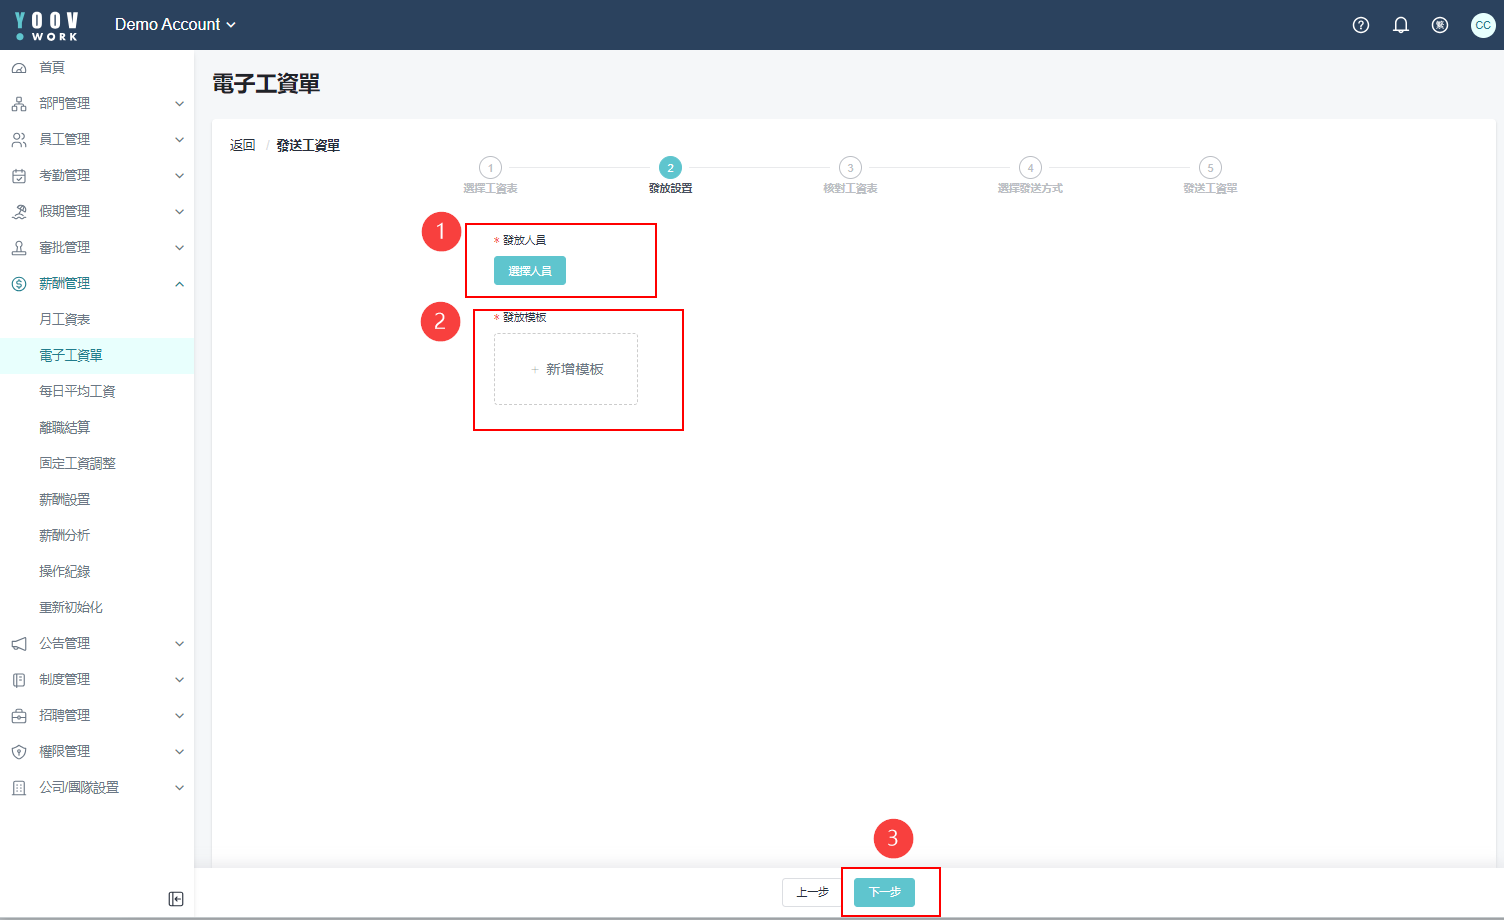Collapse the sidebar using bottom toggle icon

point(176,899)
